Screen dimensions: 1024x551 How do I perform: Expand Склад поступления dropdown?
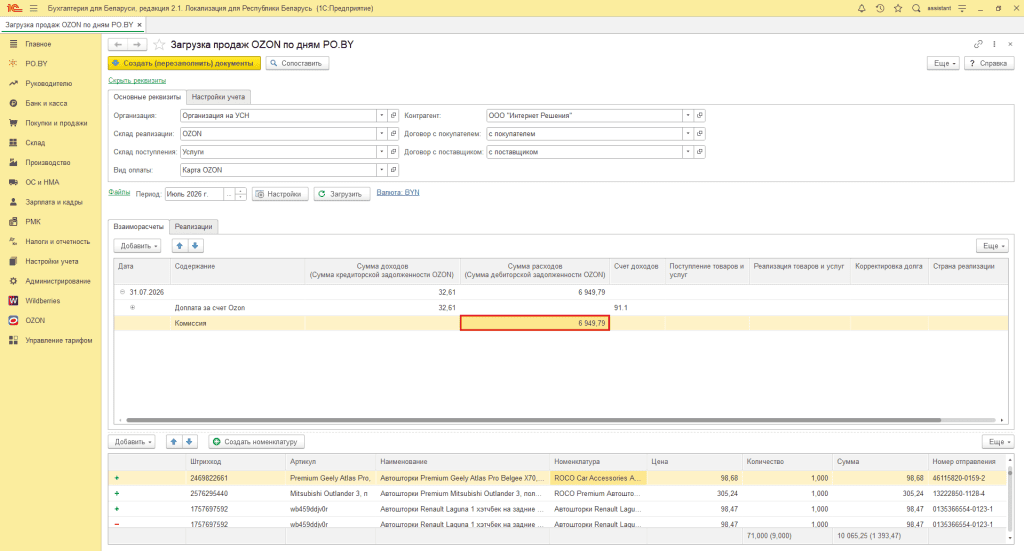(x=382, y=152)
